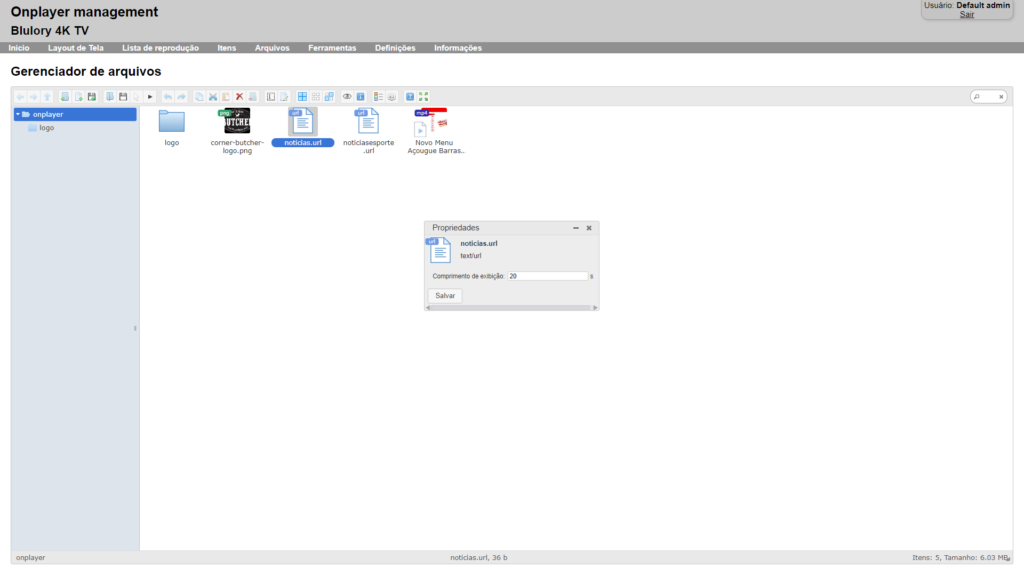Click the right scroll arrow in Propriedades dialog
This screenshot has height=576, width=1024.
[595, 308]
